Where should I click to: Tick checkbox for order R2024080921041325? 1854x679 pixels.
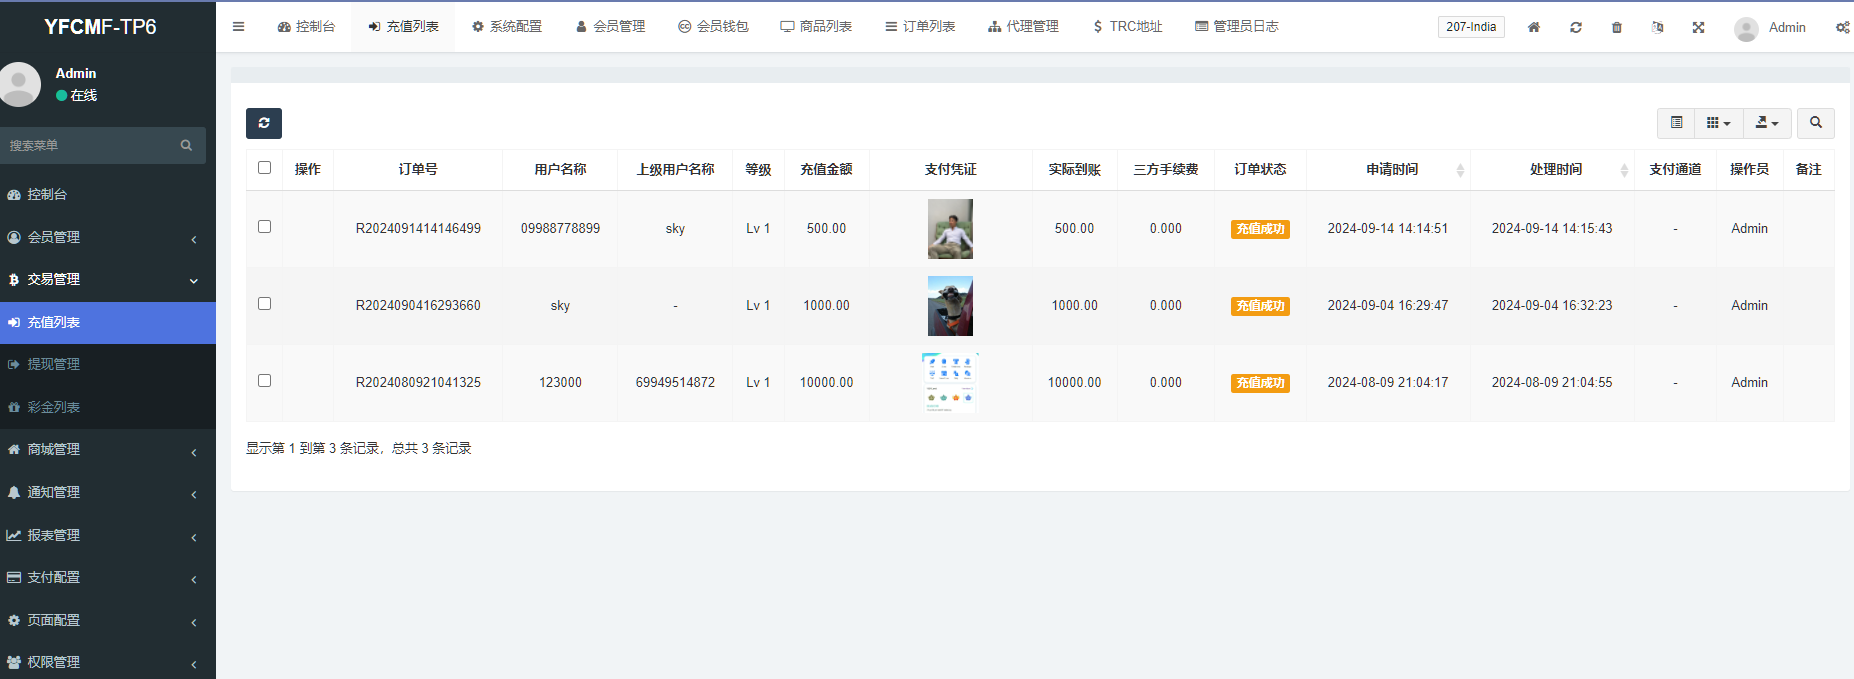click(264, 381)
